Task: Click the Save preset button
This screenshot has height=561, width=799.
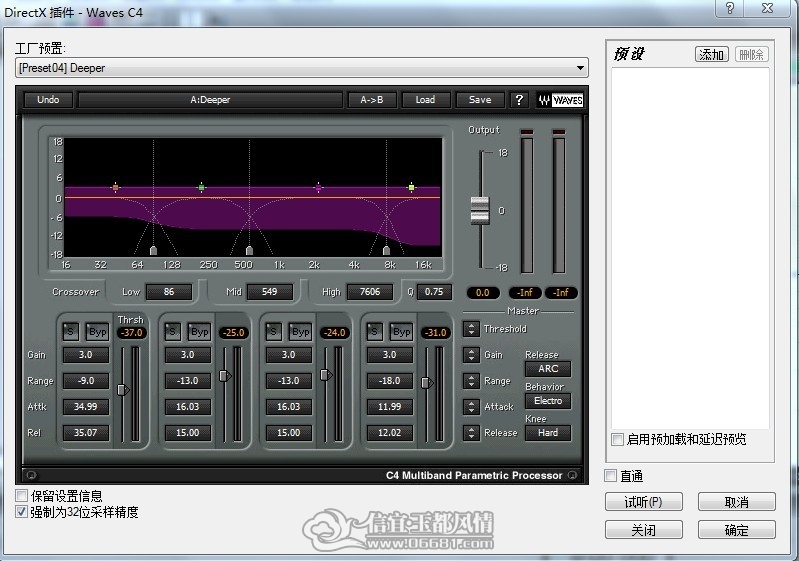Action: pyautogui.click(x=480, y=100)
